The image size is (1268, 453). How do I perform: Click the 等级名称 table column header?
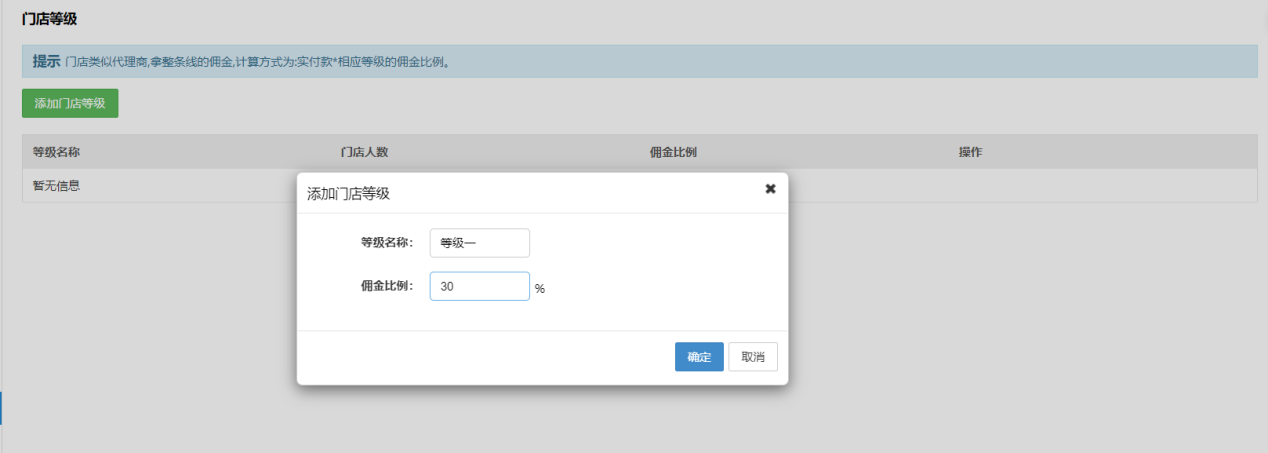[56, 152]
